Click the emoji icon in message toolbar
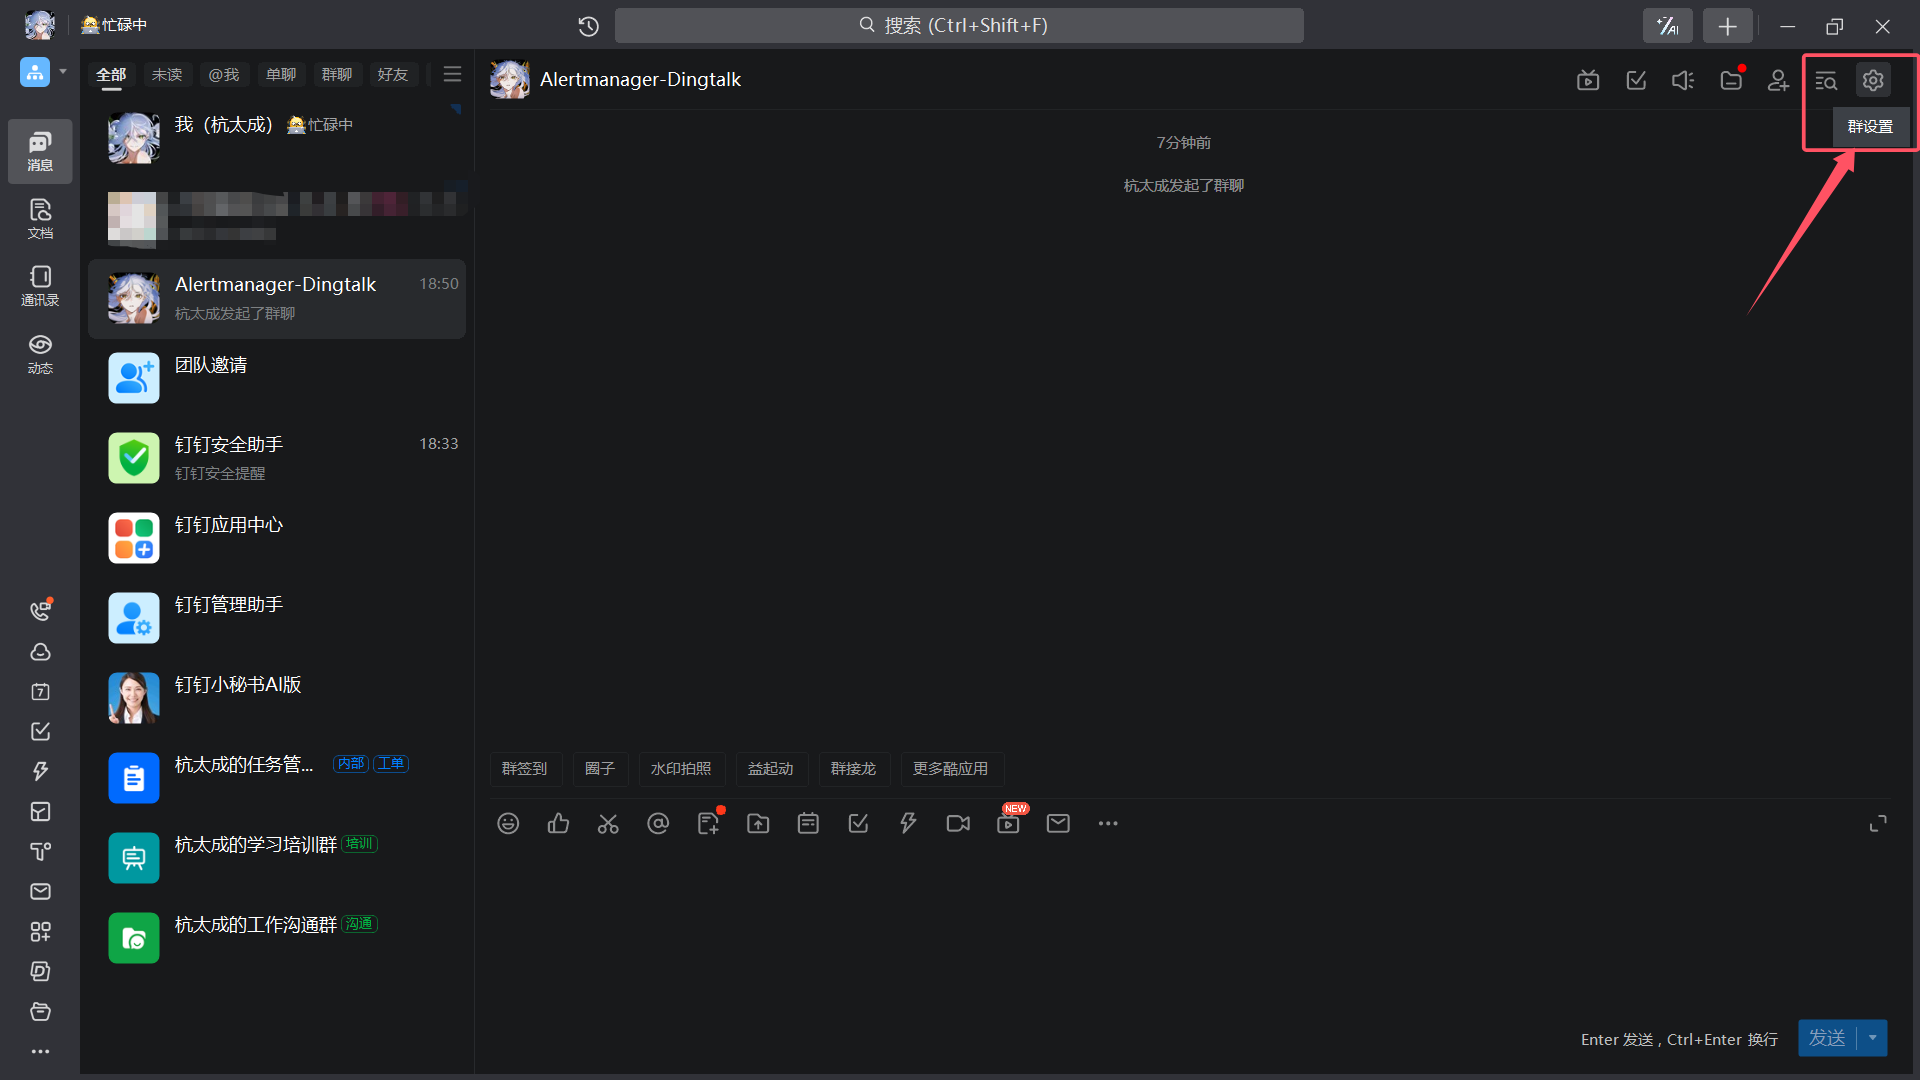The width and height of the screenshot is (1920, 1080). click(x=508, y=823)
